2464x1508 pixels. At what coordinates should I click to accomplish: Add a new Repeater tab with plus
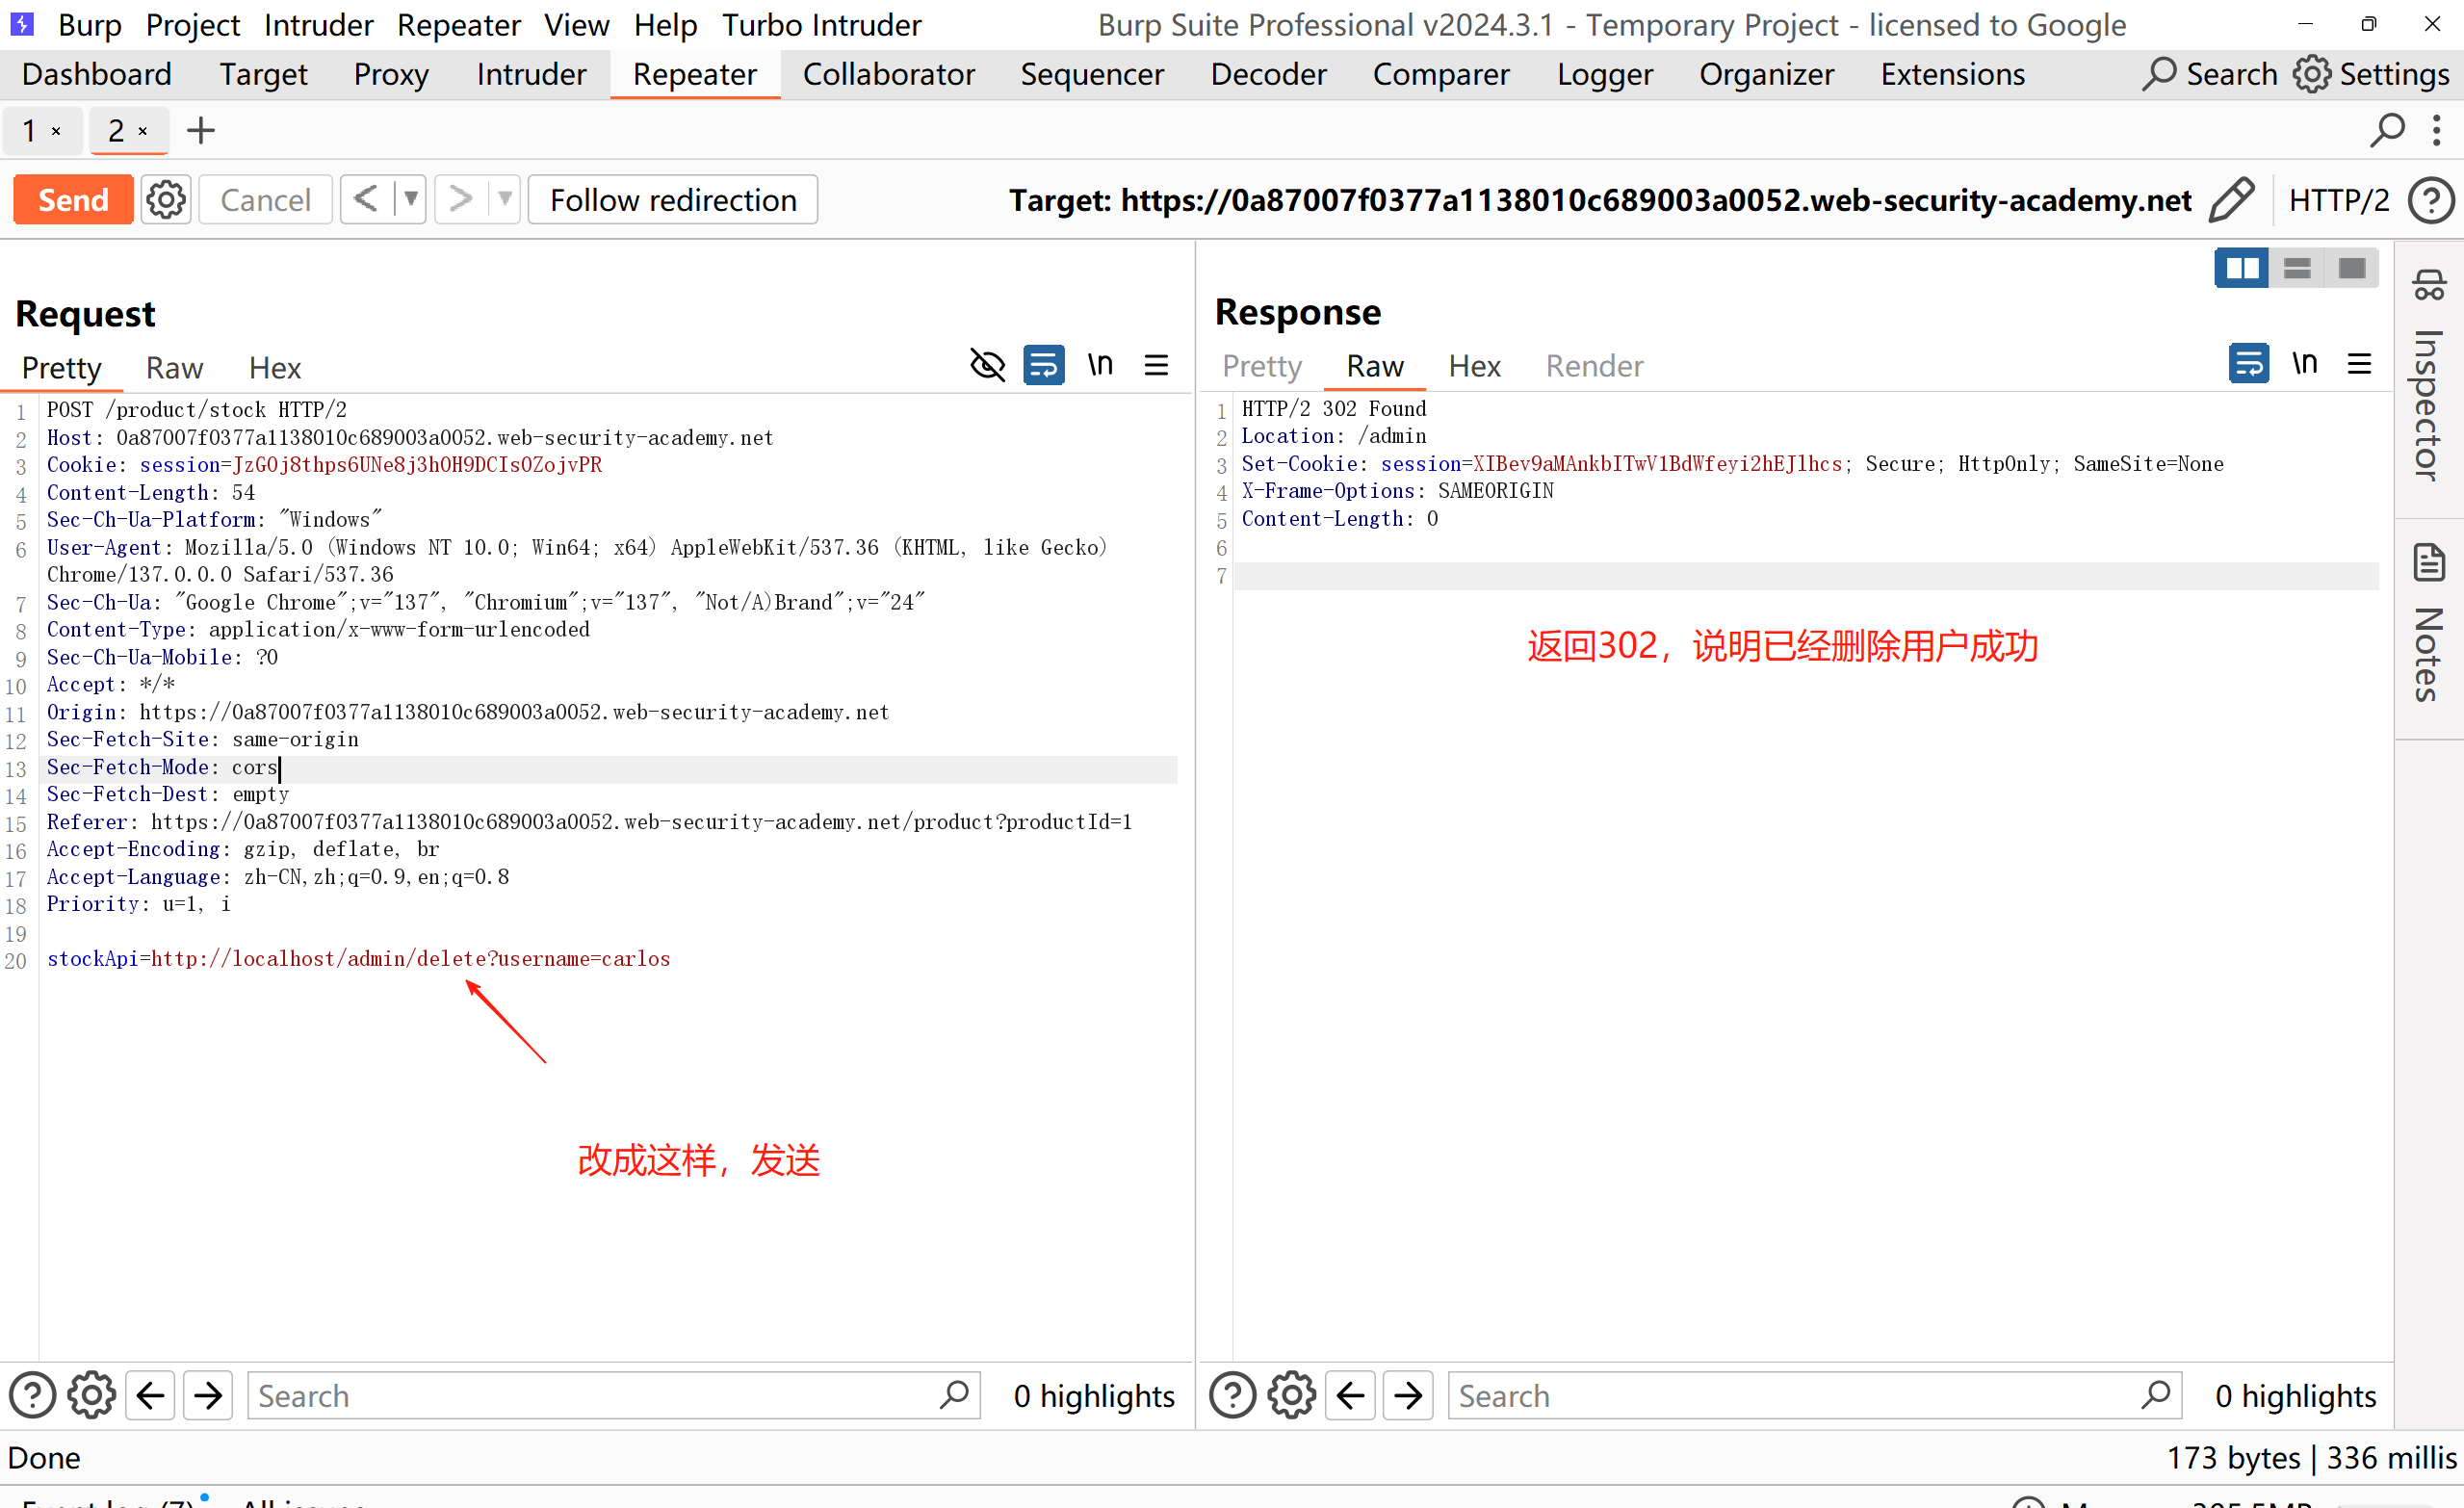(x=201, y=130)
